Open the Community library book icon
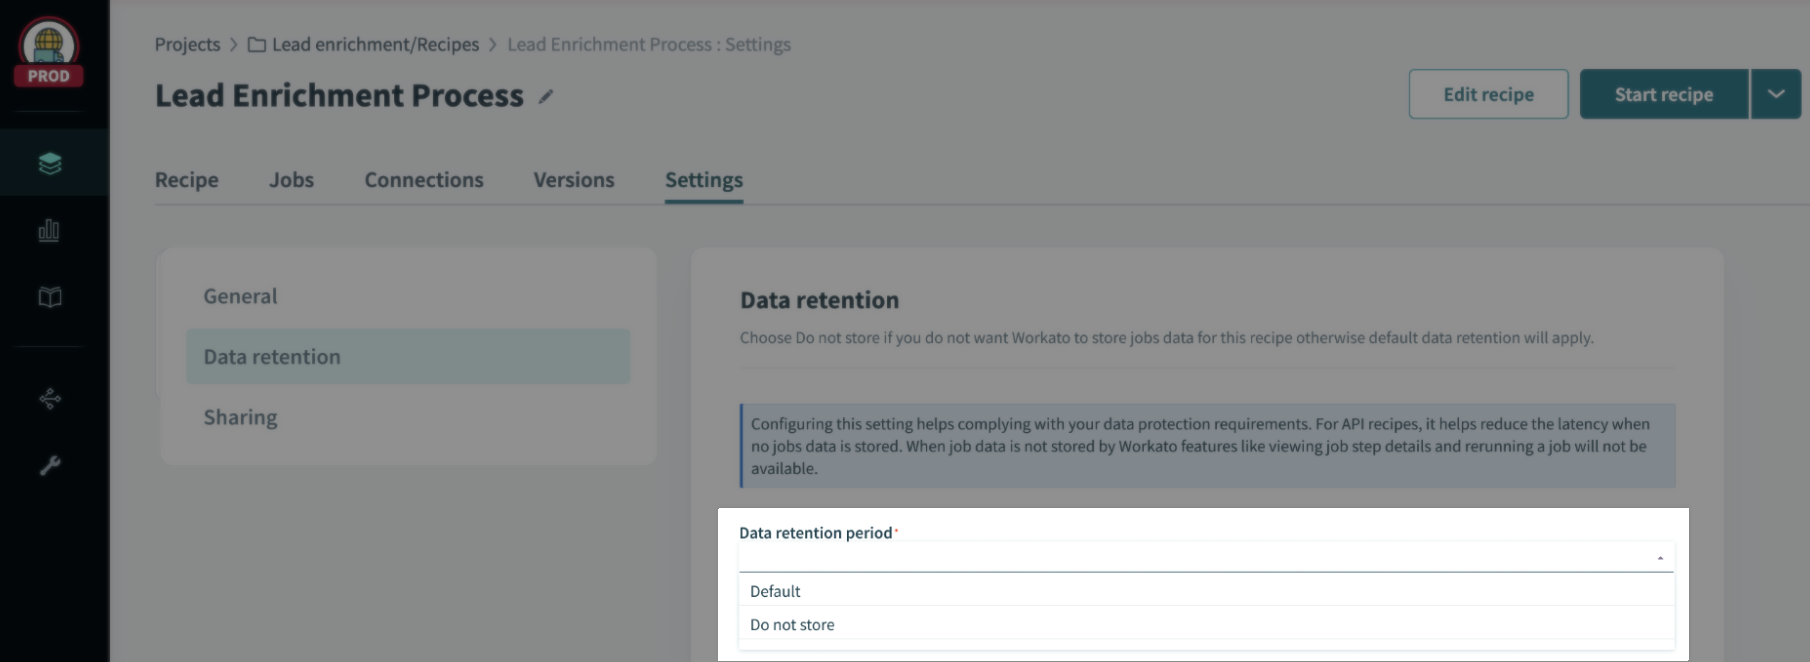1810x662 pixels. click(x=49, y=297)
